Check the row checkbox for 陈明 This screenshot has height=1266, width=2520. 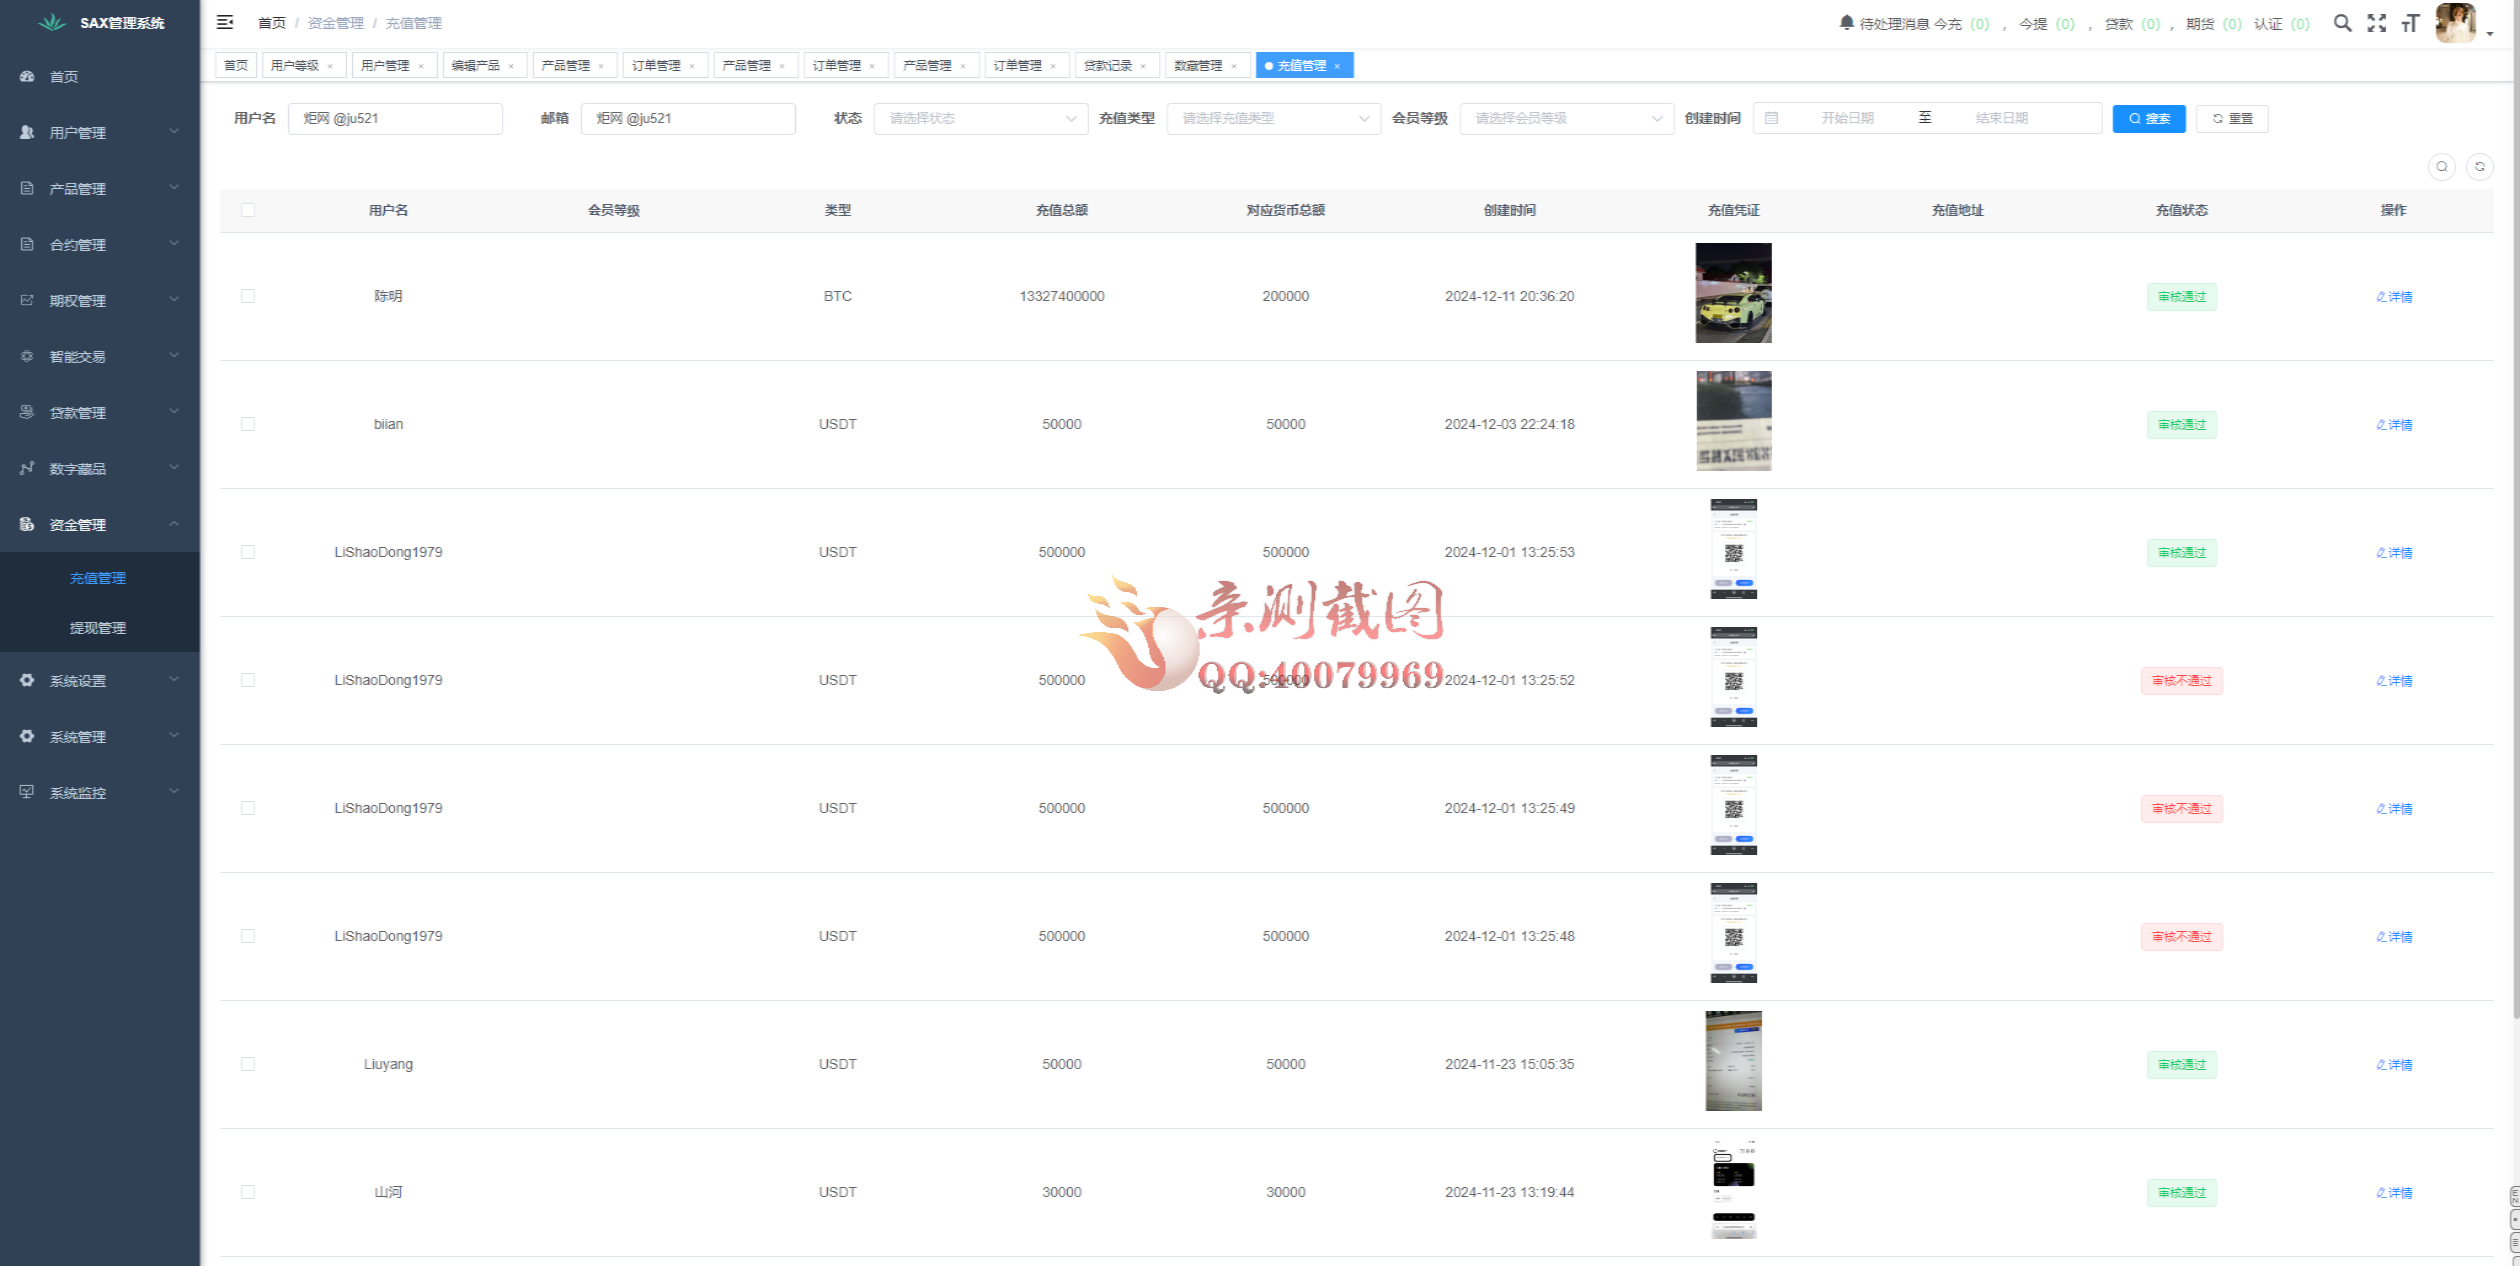[248, 296]
